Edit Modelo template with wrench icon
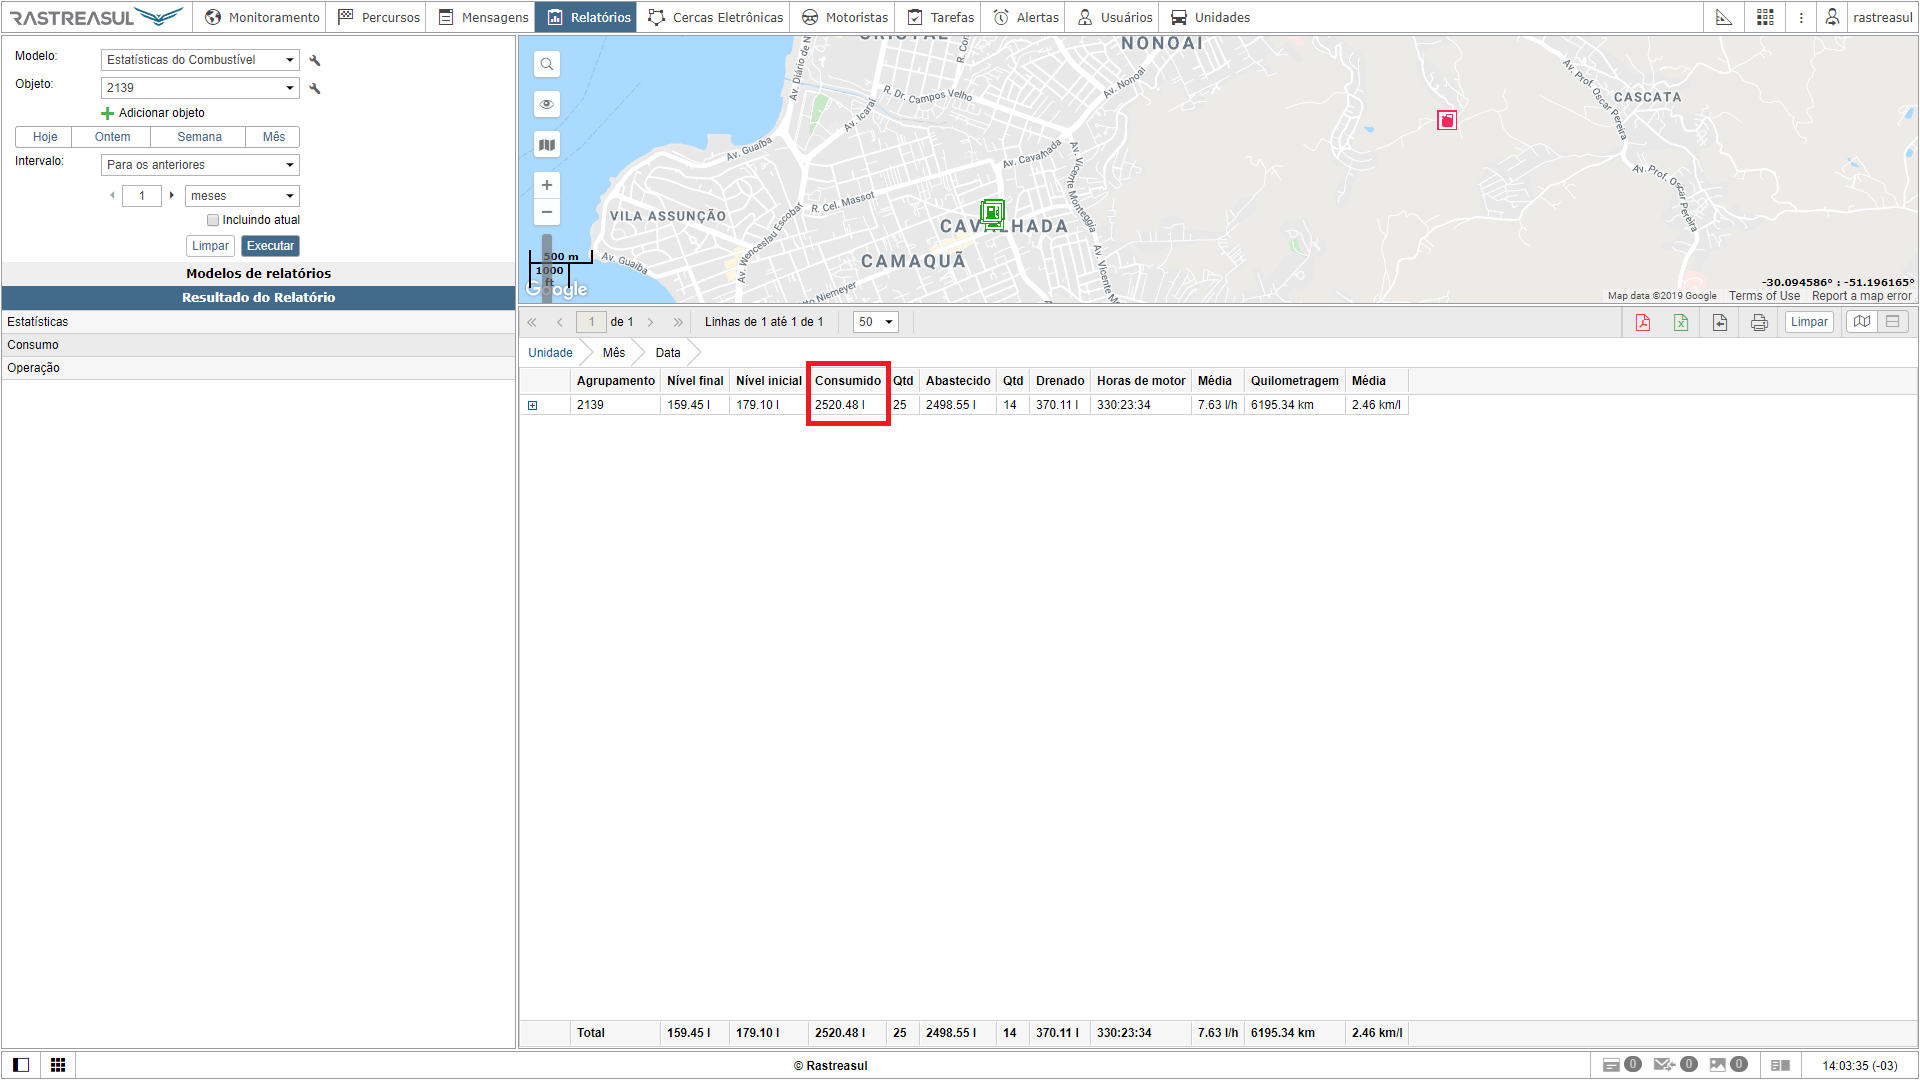Image resolution: width=1920 pixels, height=1080 pixels. pyautogui.click(x=315, y=60)
